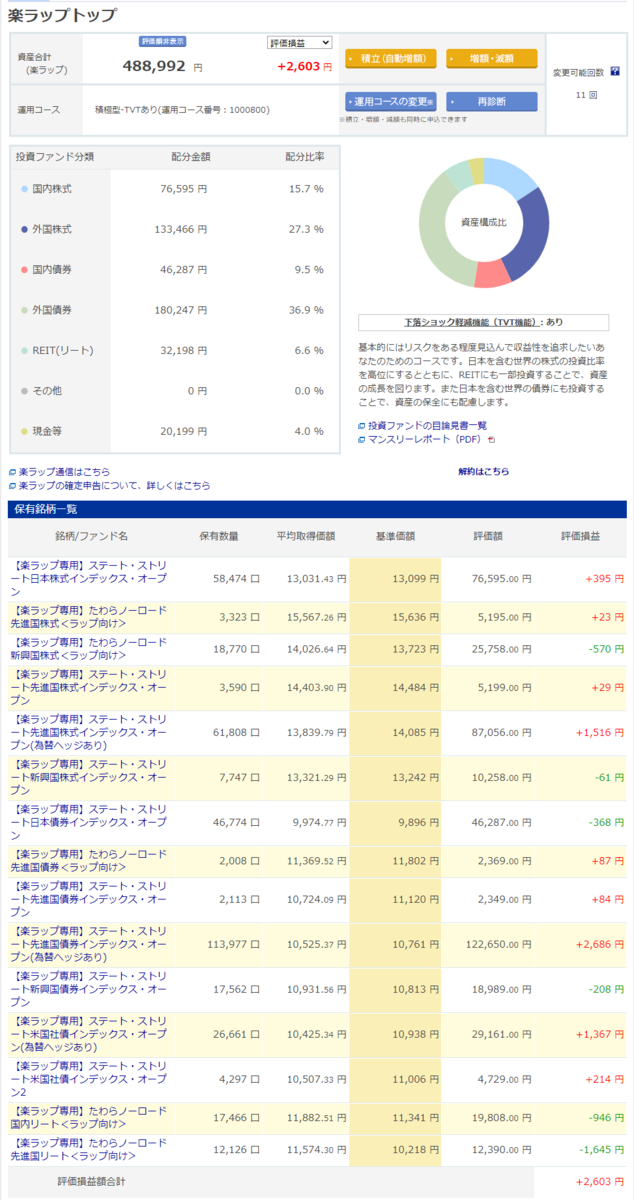Click the その他 gray legend dot
The image size is (634, 1200).
coord(24,391)
